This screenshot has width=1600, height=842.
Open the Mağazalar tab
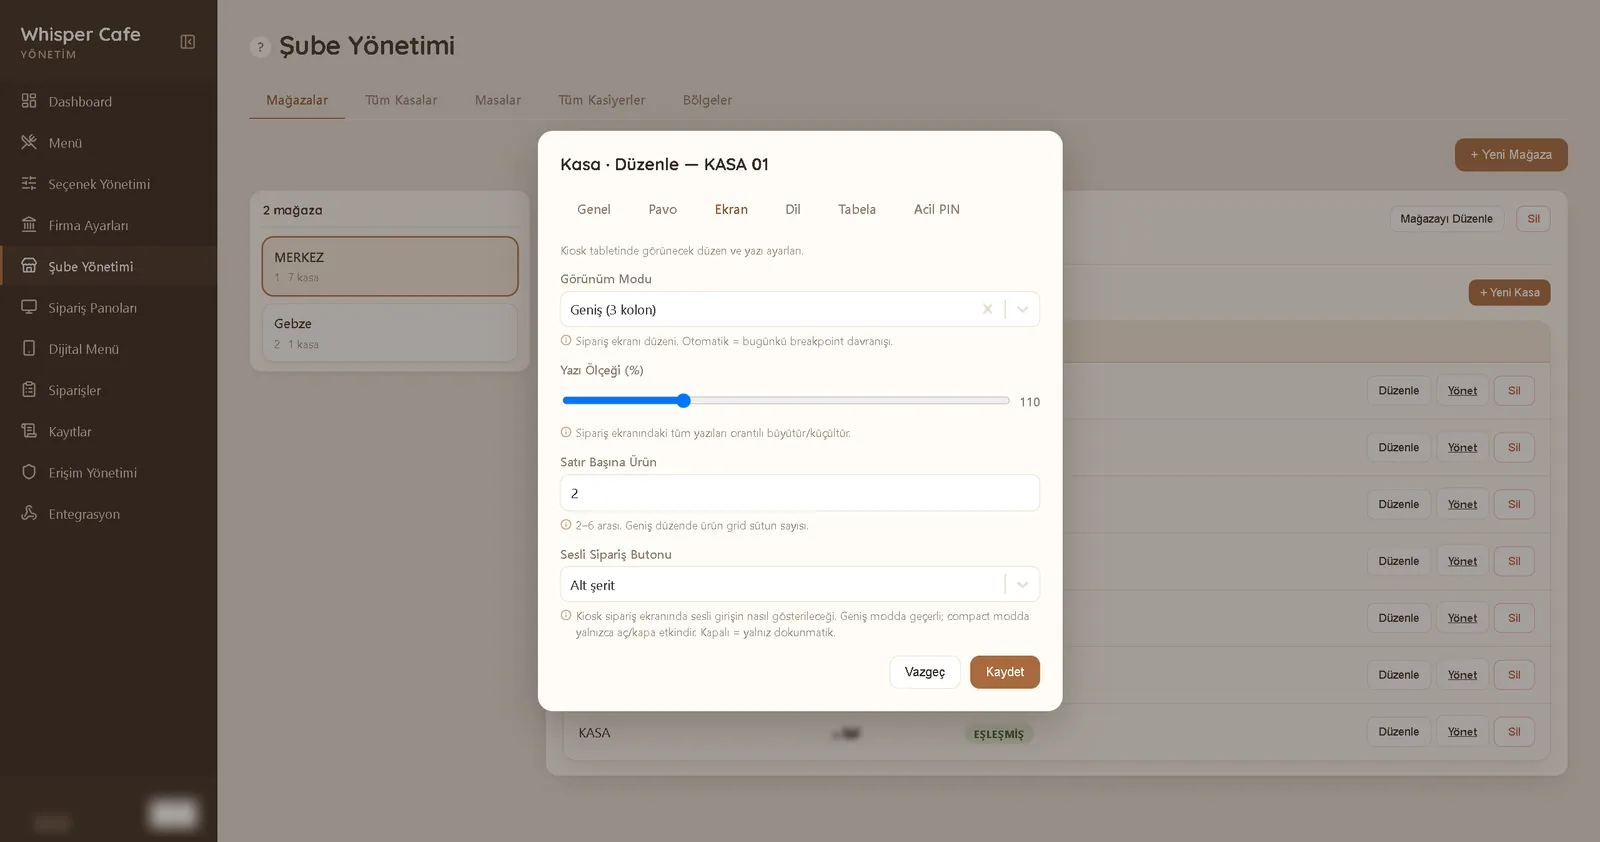pos(297,100)
